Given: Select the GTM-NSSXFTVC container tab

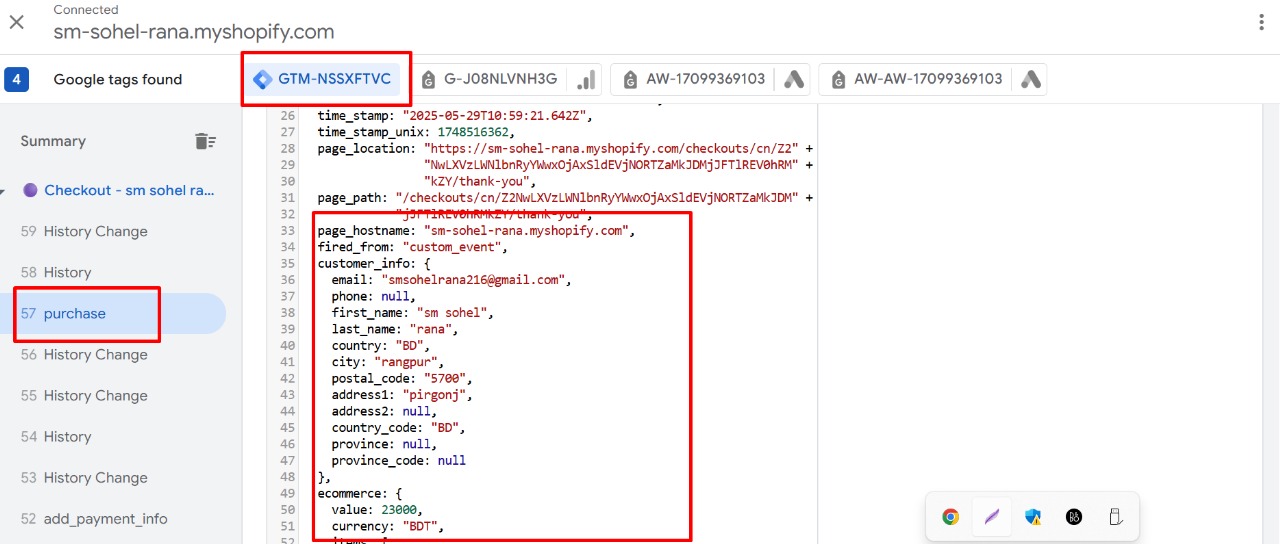Looking at the screenshot, I should [x=322, y=79].
